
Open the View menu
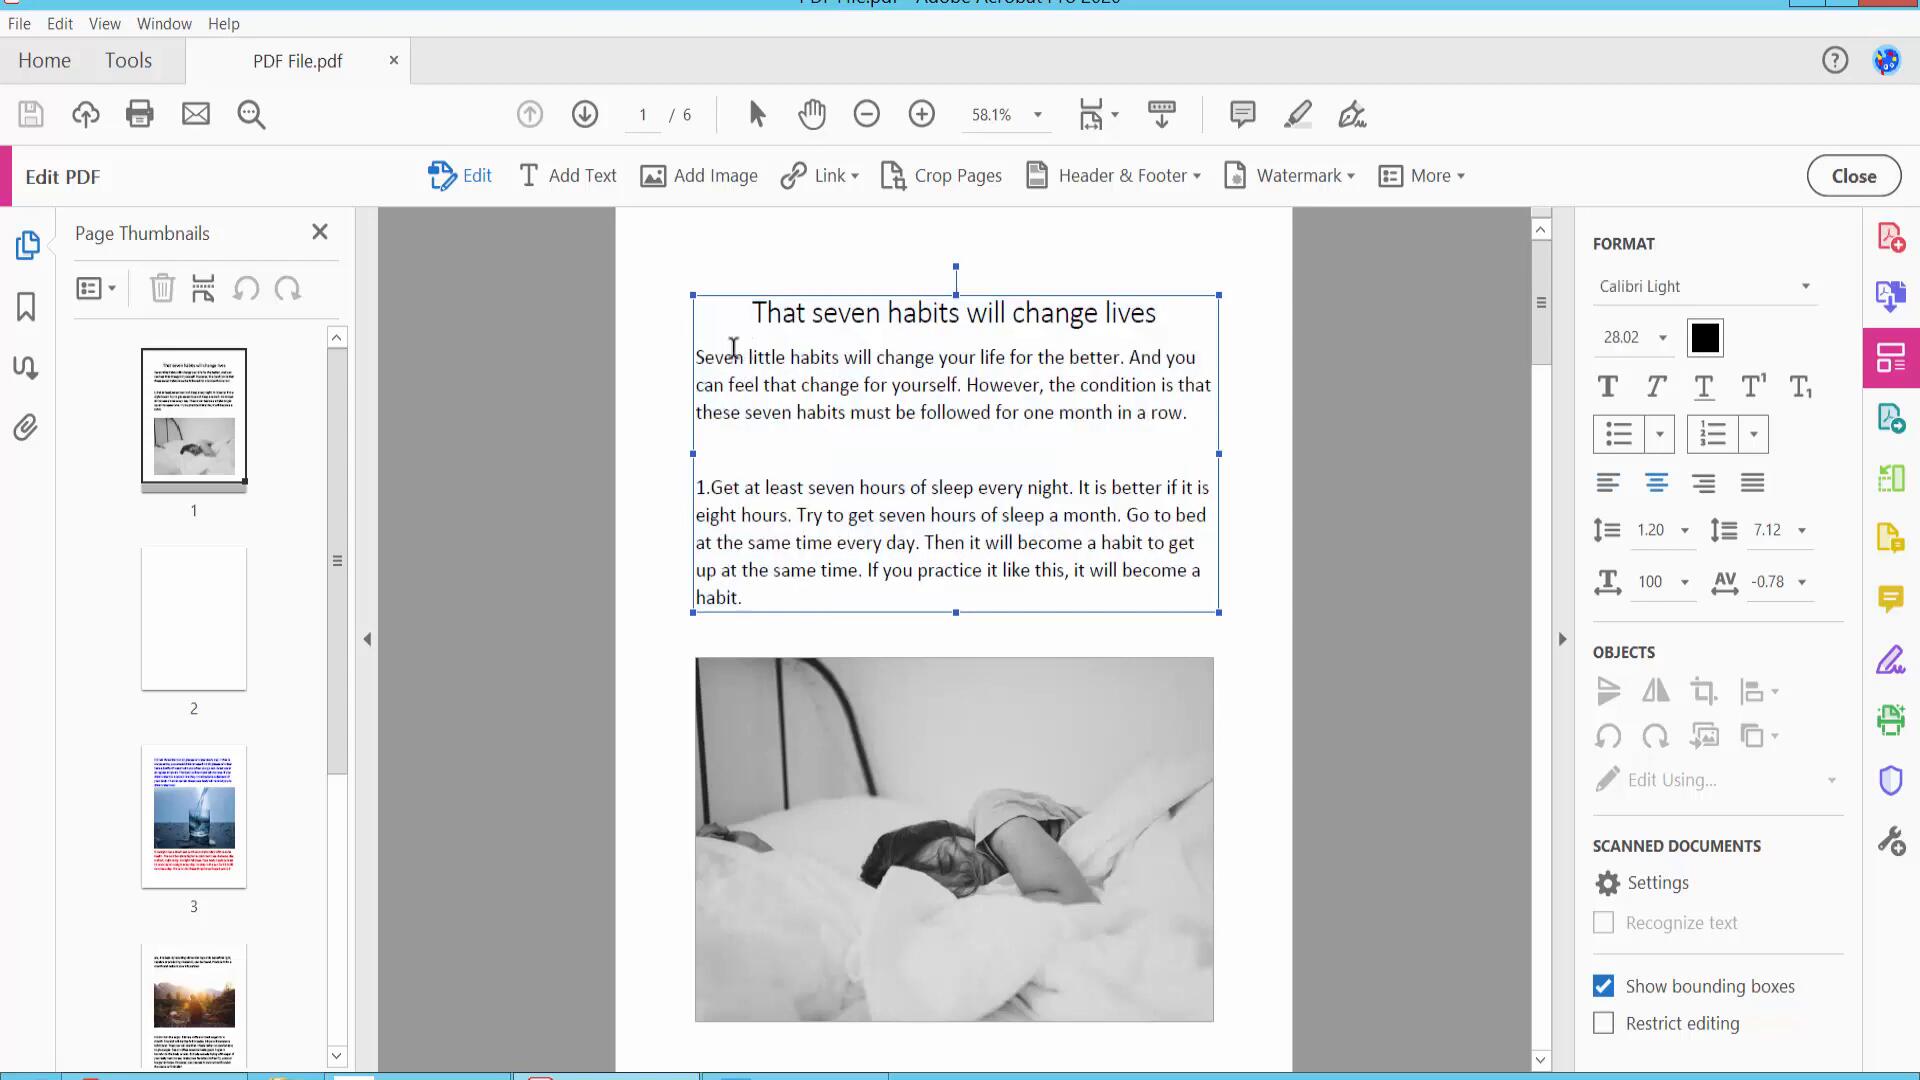104,23
